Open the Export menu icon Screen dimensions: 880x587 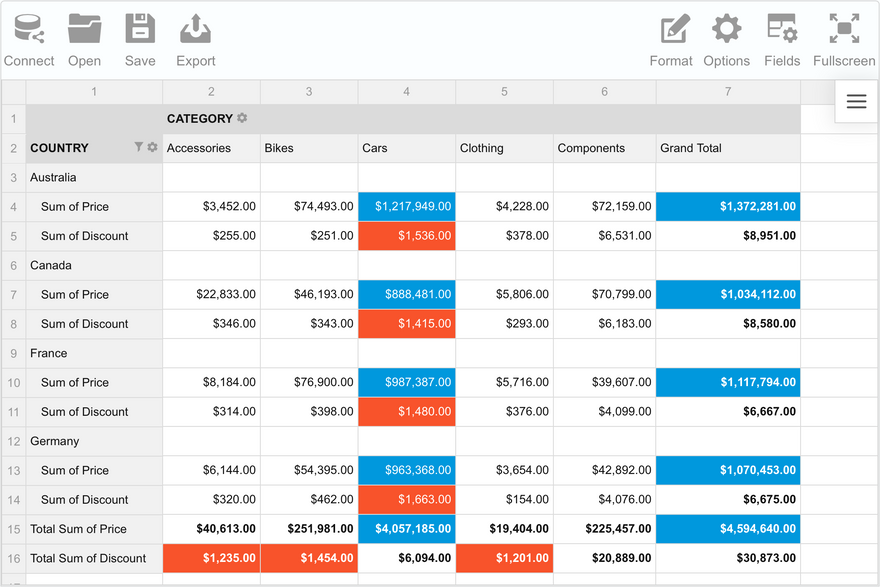195,30
